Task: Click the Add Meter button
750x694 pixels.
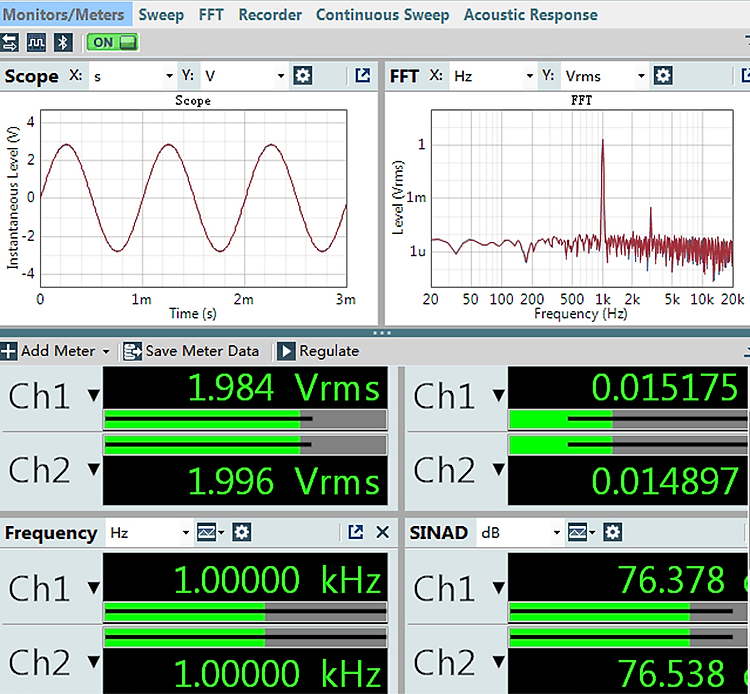Action: pyautogui.click(x=55, y=351)
